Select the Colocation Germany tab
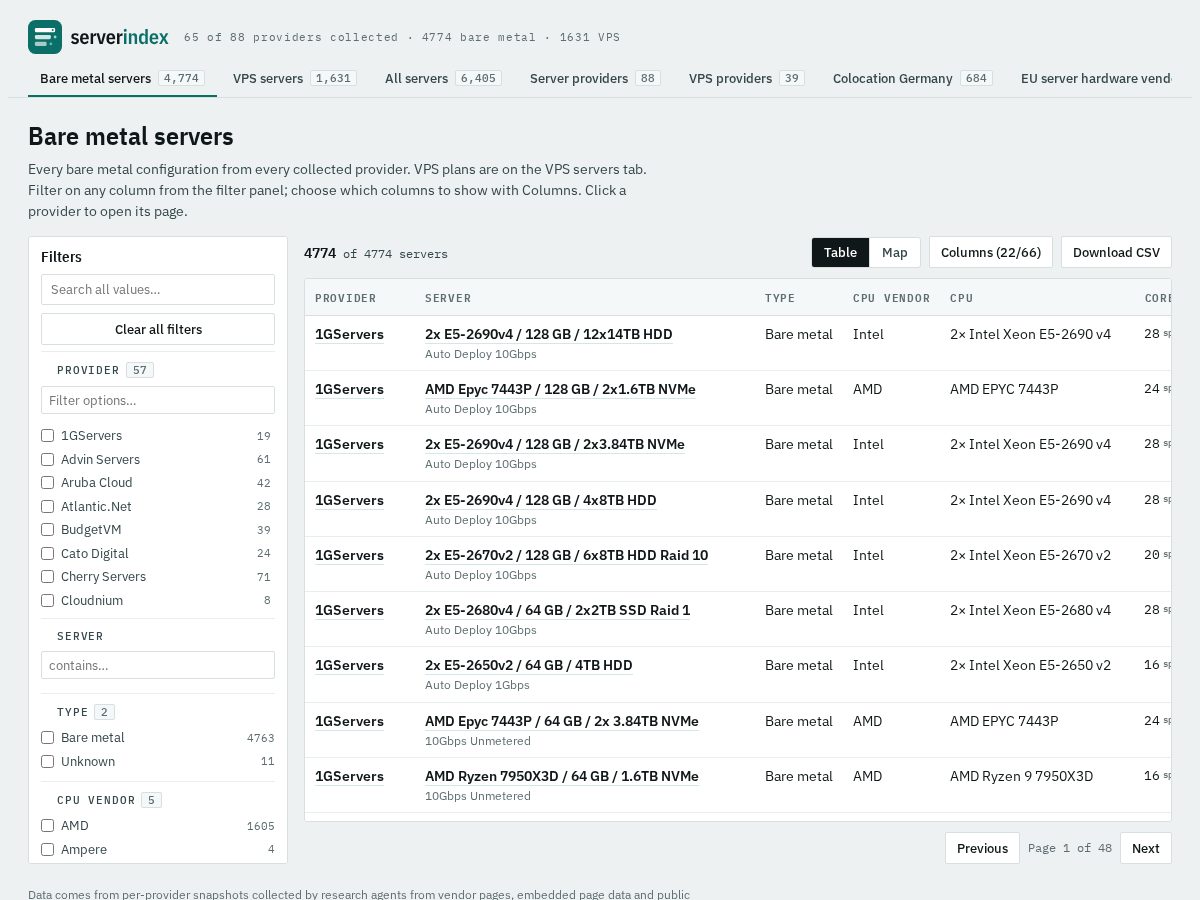The width and height of the screenshot is (1200, 900). (x=912, y=78)
